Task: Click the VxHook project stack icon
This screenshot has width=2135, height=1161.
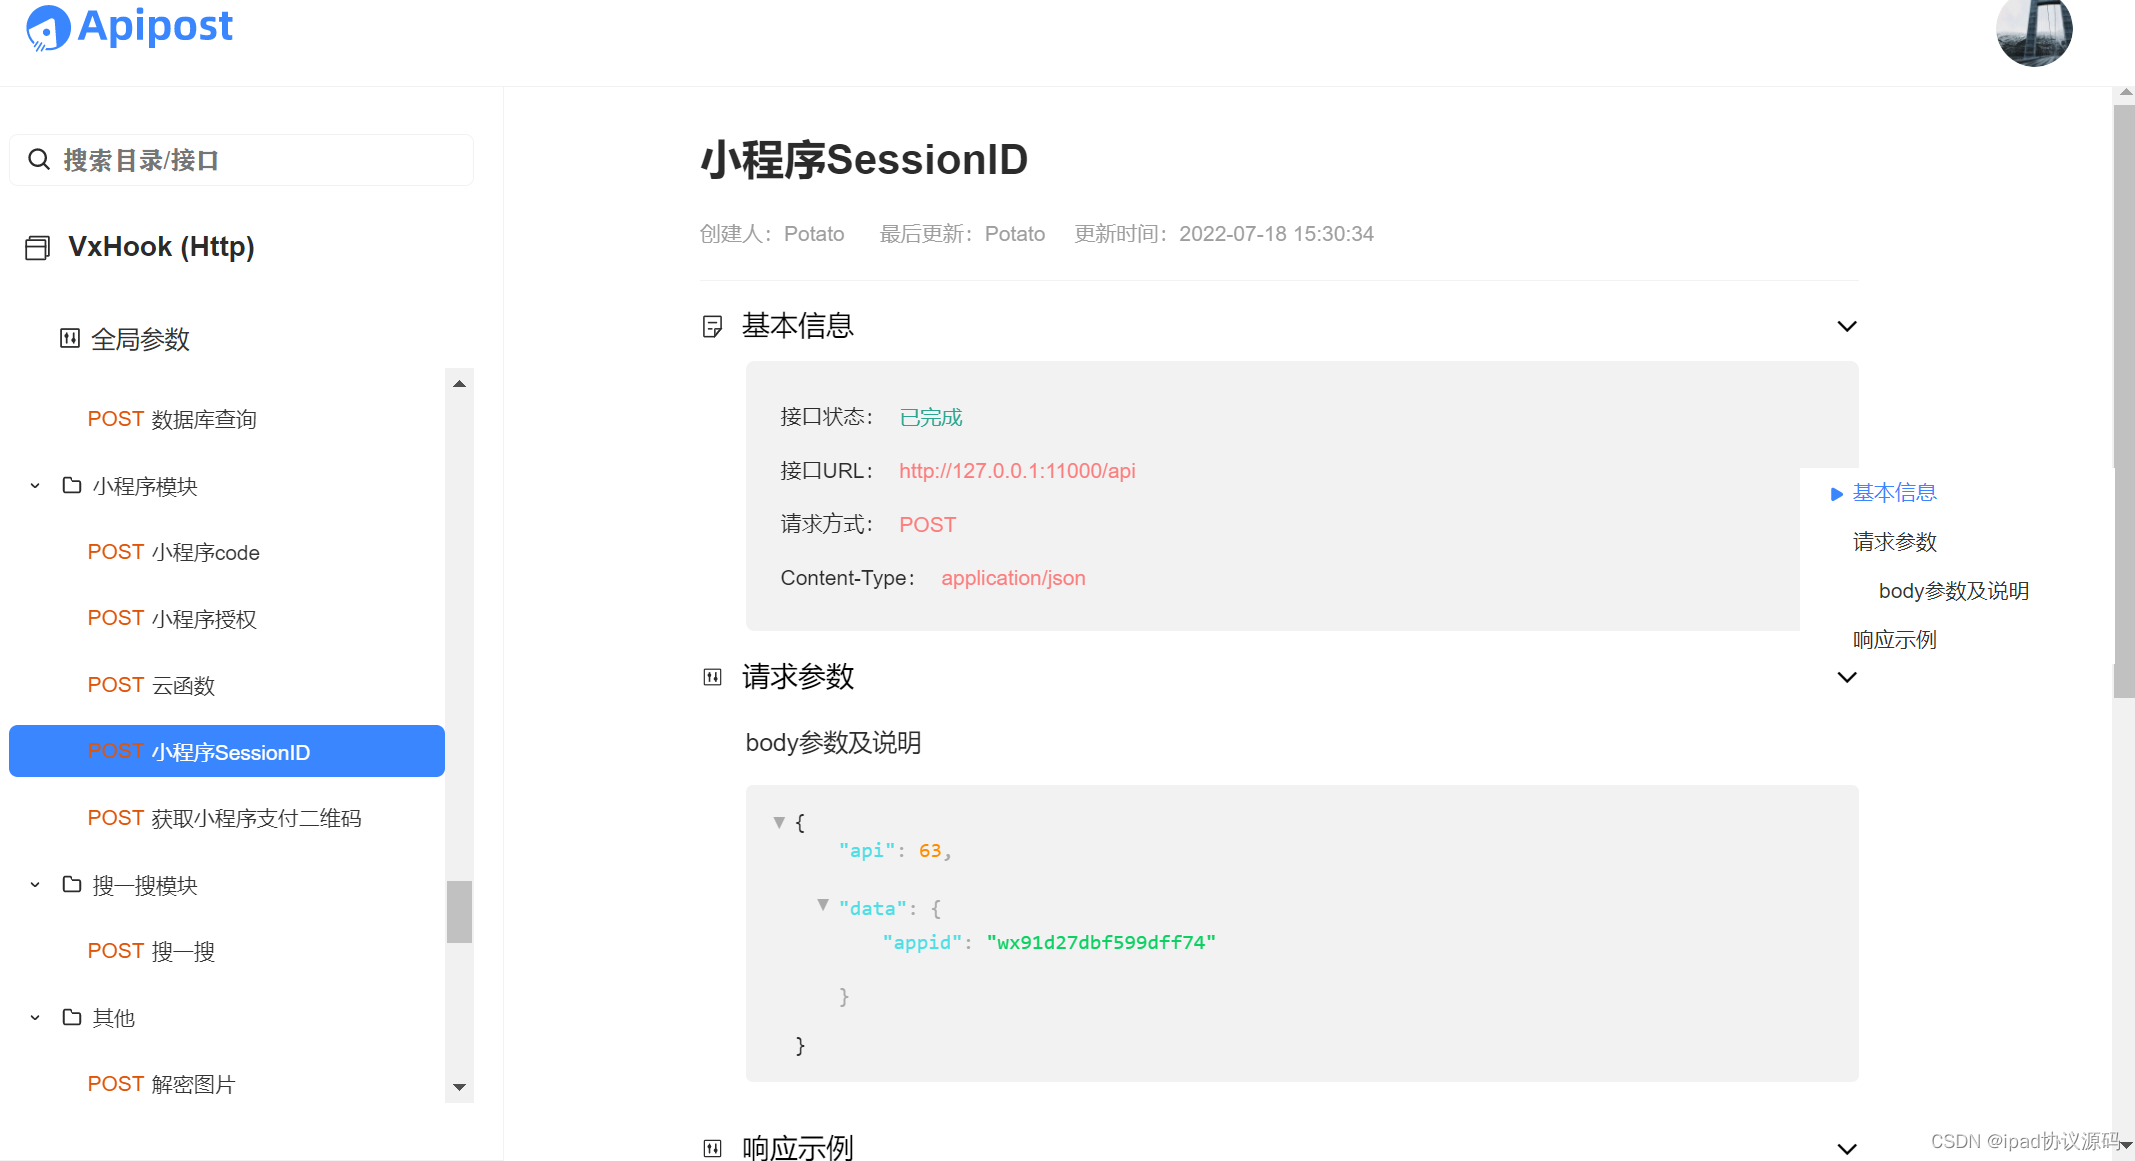Action: (37, 248)
